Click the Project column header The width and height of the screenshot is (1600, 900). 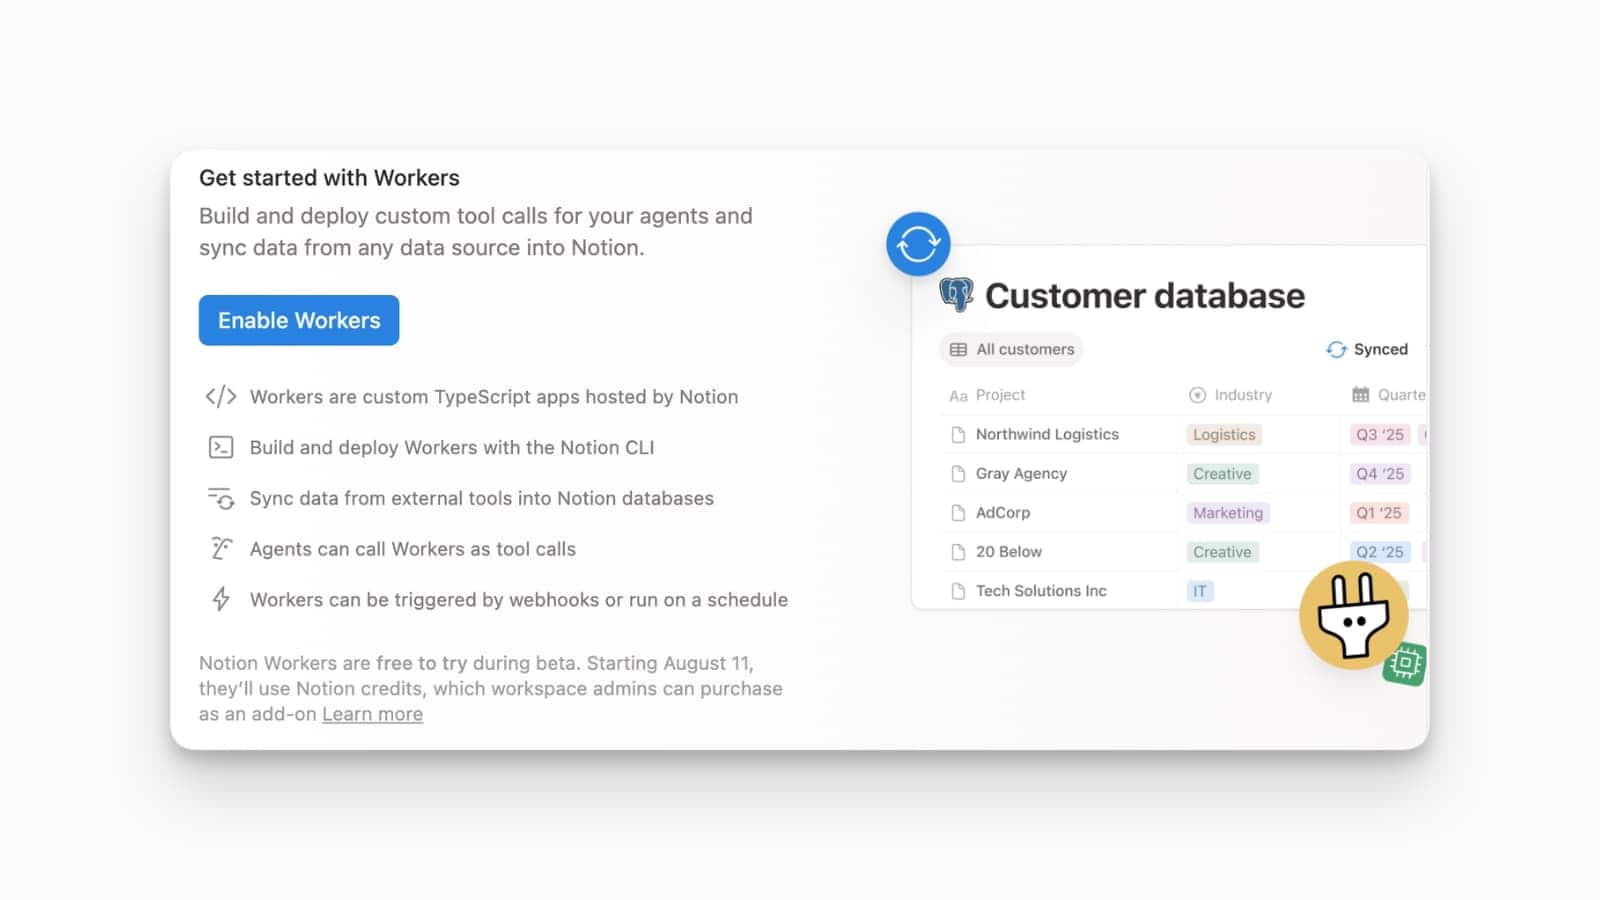click(x=987, y=395)
